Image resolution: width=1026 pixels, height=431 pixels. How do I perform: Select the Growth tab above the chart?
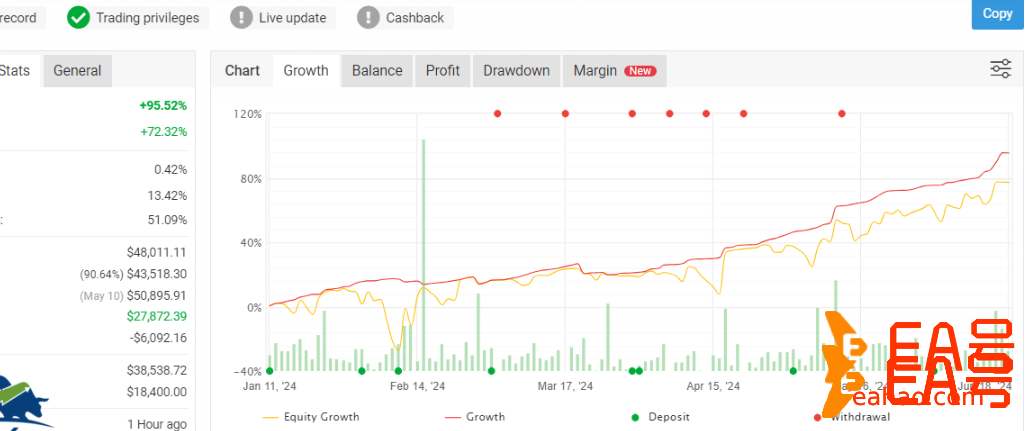306,71
